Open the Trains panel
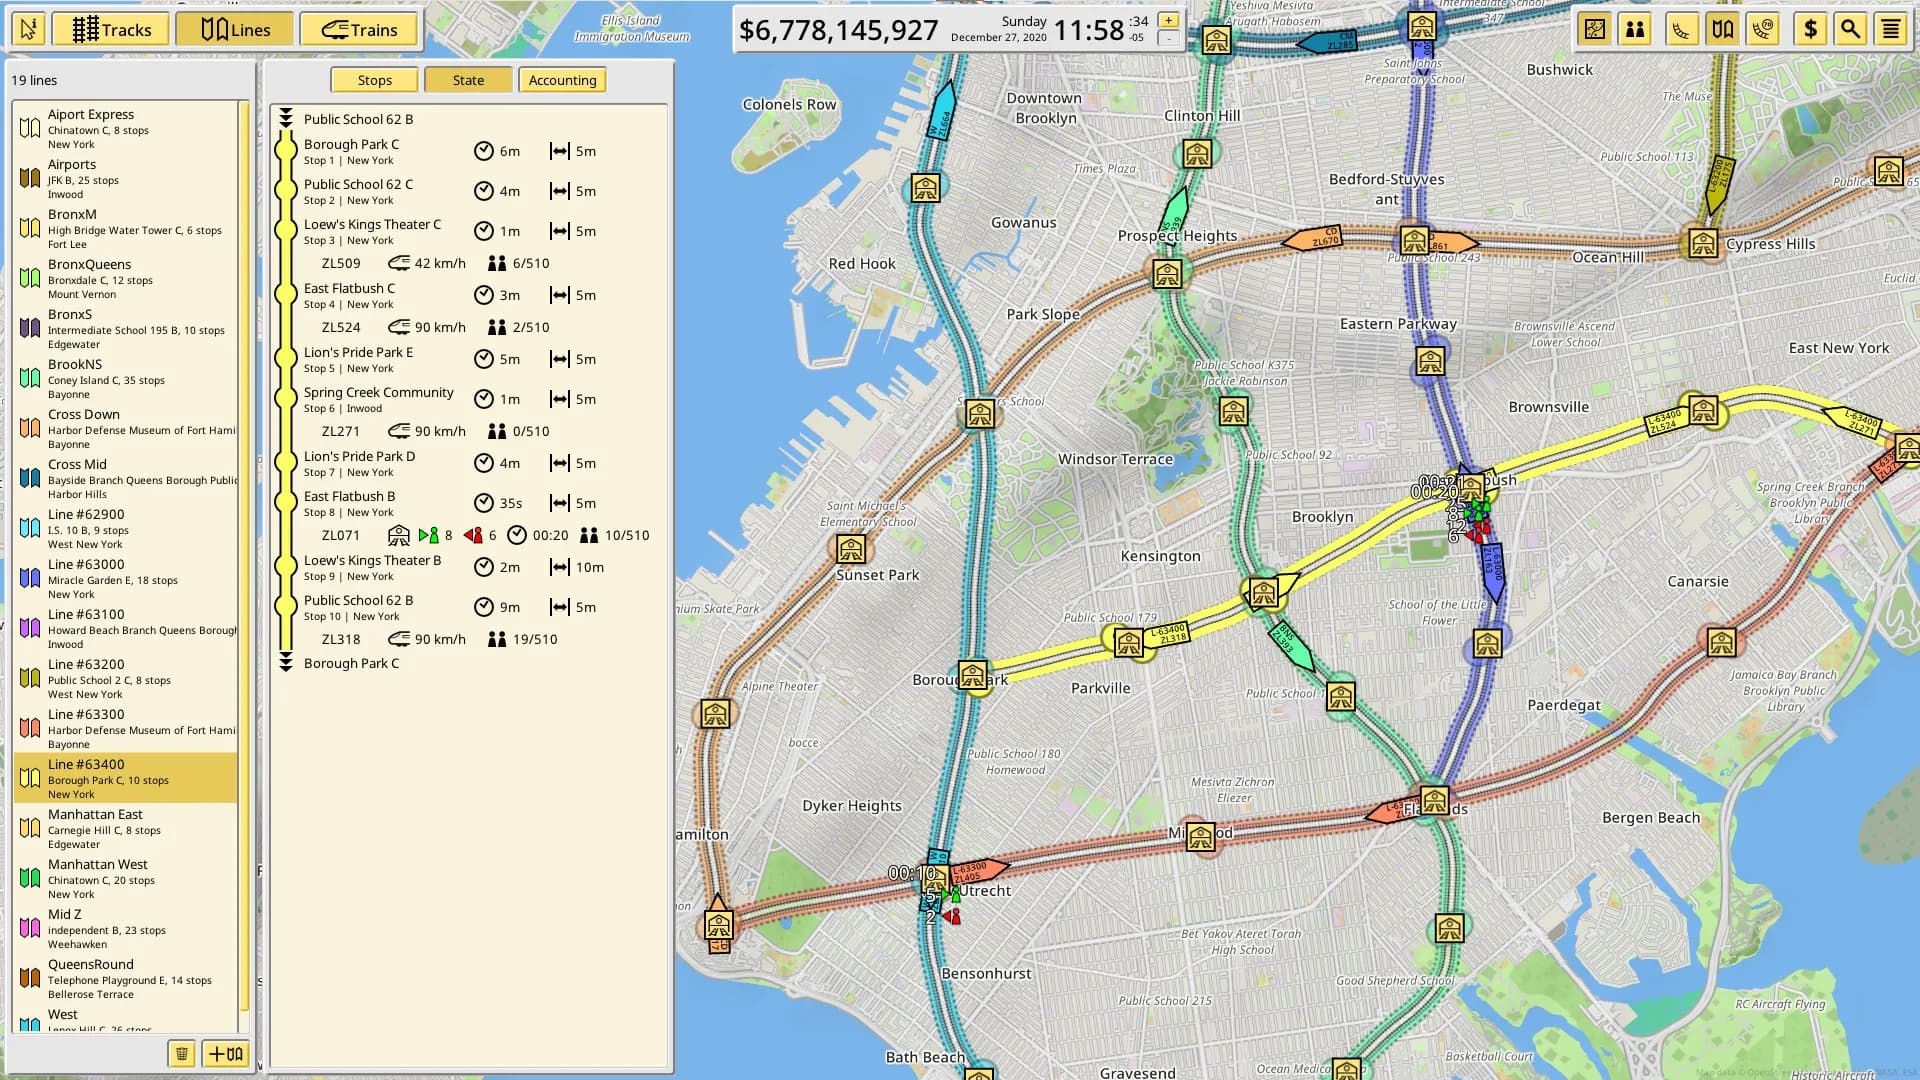1920x1080 pixels. point(359,29)
